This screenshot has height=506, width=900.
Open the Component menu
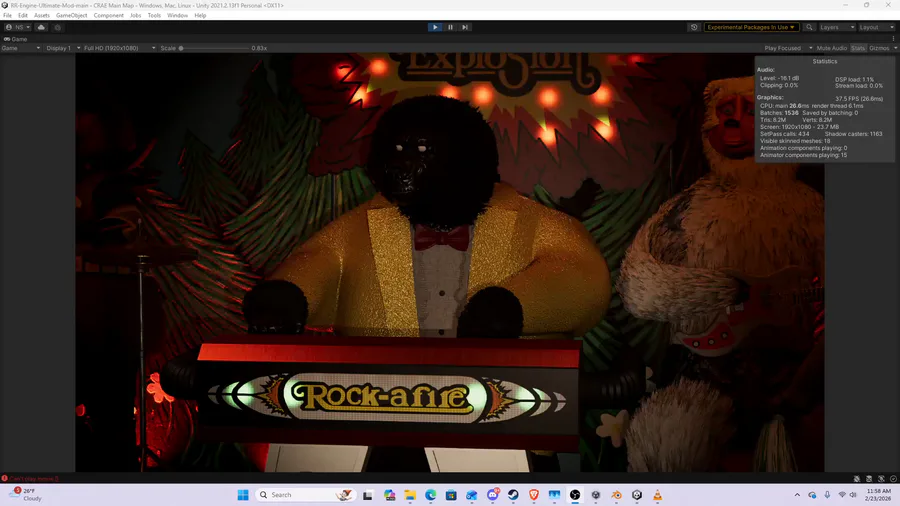click(108, 15)
